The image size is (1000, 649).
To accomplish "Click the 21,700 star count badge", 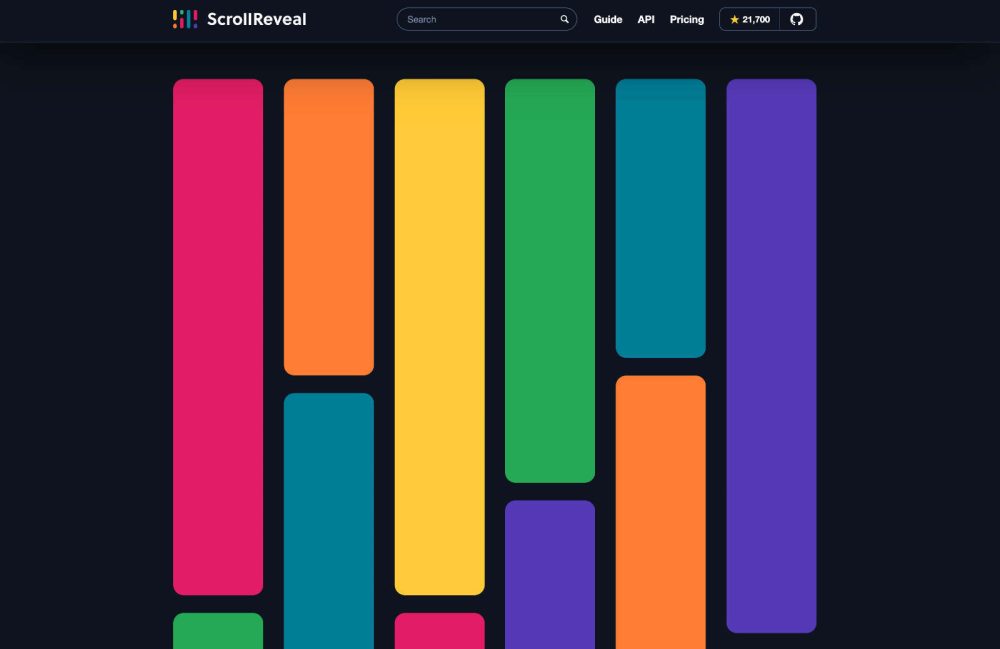I will click(x=749, y=18).
